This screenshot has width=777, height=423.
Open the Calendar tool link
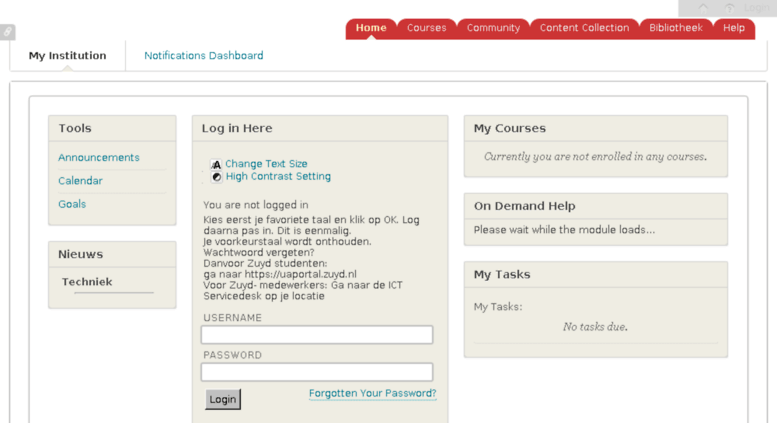pos(80,181)
